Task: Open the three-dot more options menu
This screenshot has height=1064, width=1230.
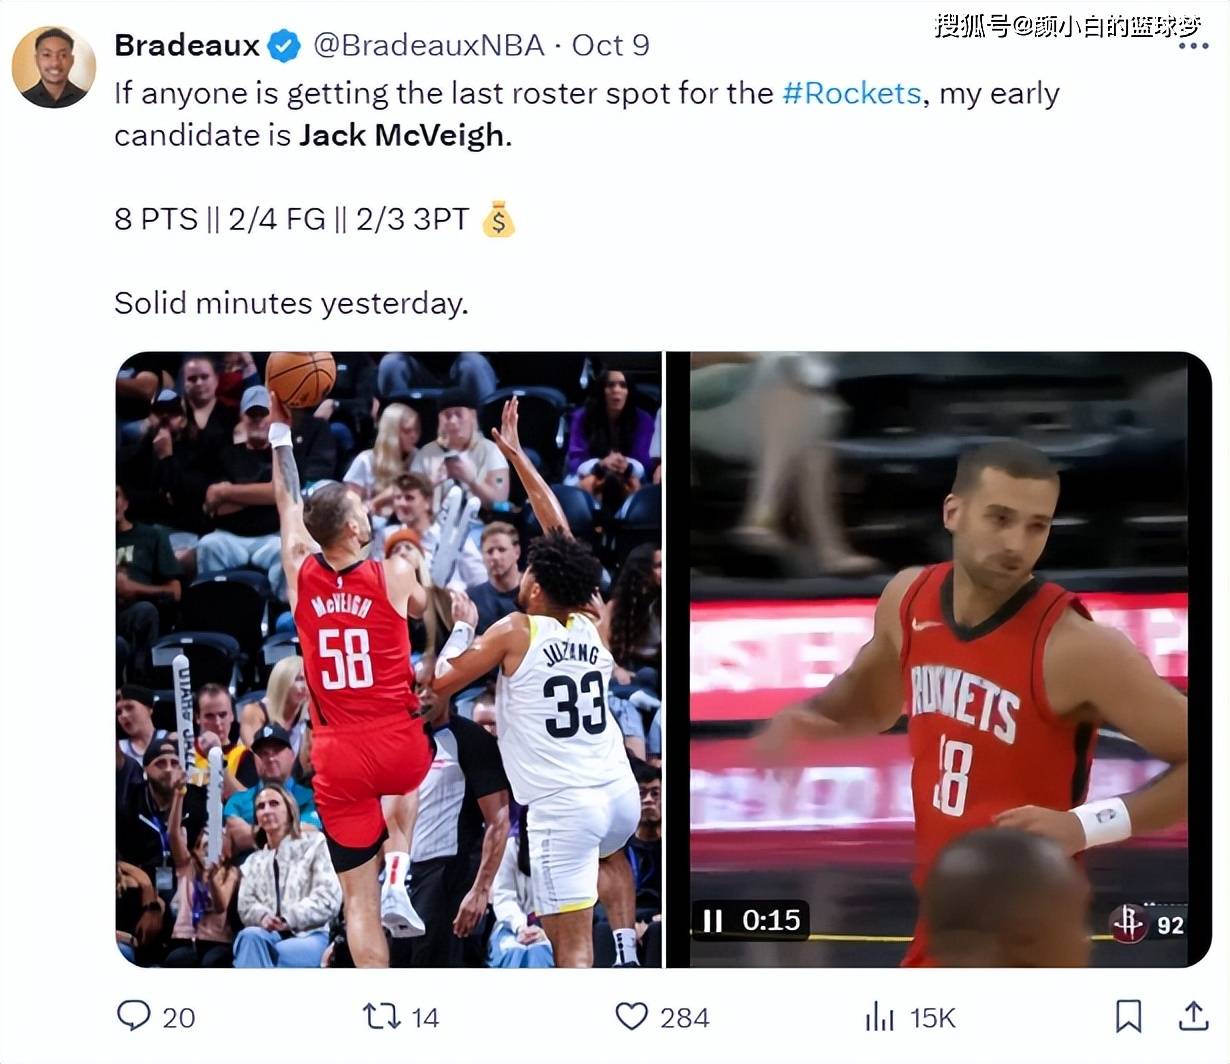Action: (1193, 46)
